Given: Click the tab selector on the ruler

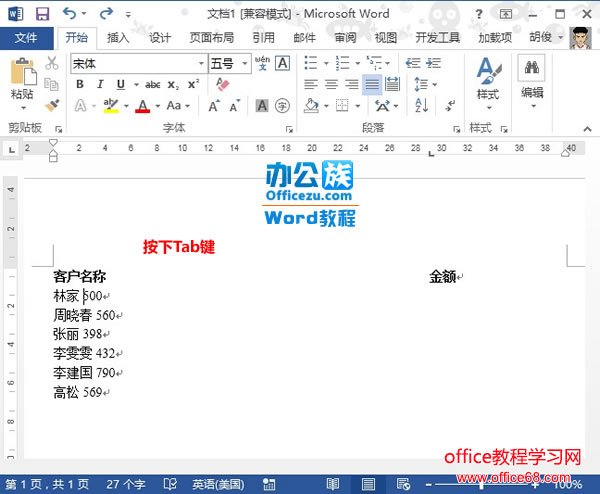Looking at the screenshot, I should point(12,149).
